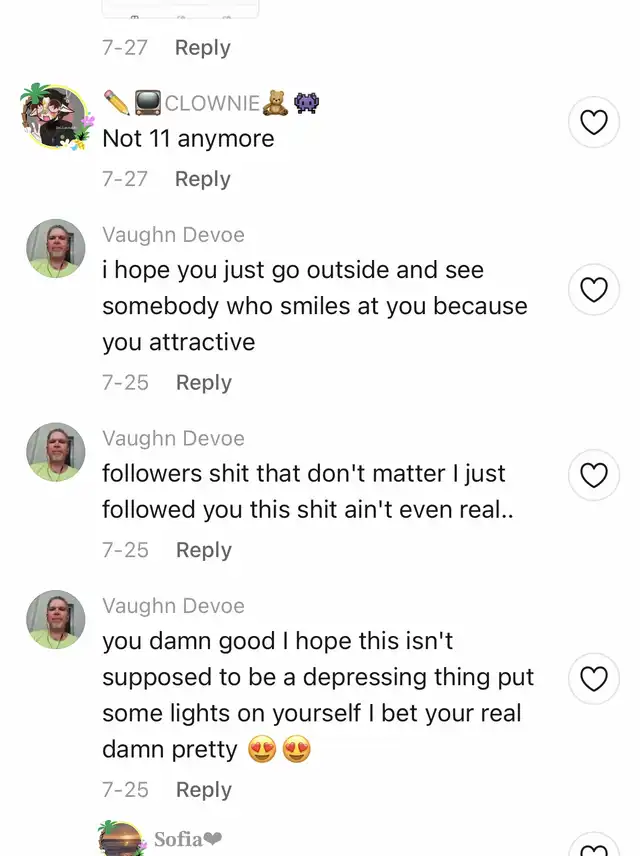Open Vaughn Devoe username above followers comment
640x856 pixels.
click(x=173, y=438)
